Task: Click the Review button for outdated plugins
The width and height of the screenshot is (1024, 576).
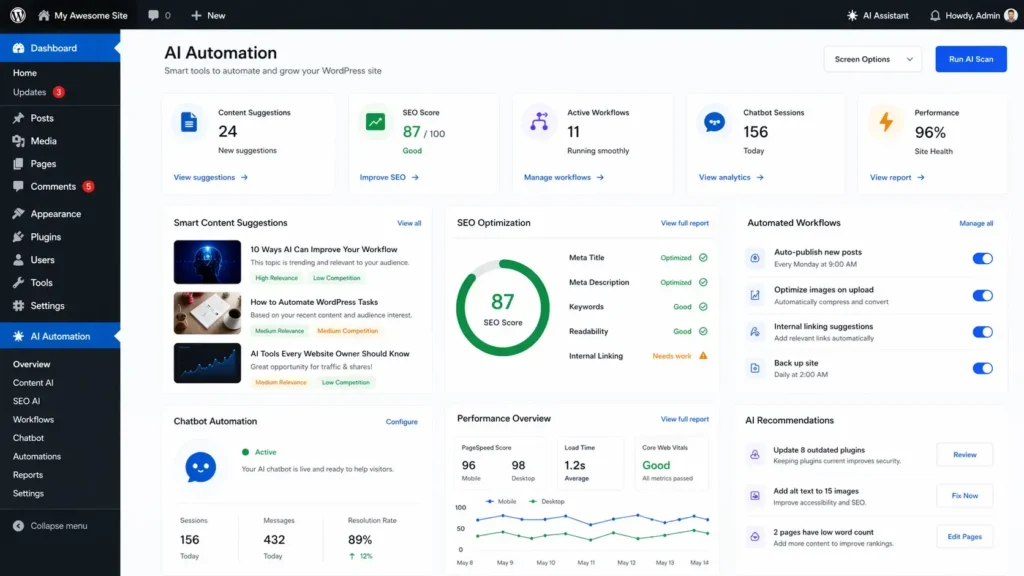Action: [x=965, y=455]
